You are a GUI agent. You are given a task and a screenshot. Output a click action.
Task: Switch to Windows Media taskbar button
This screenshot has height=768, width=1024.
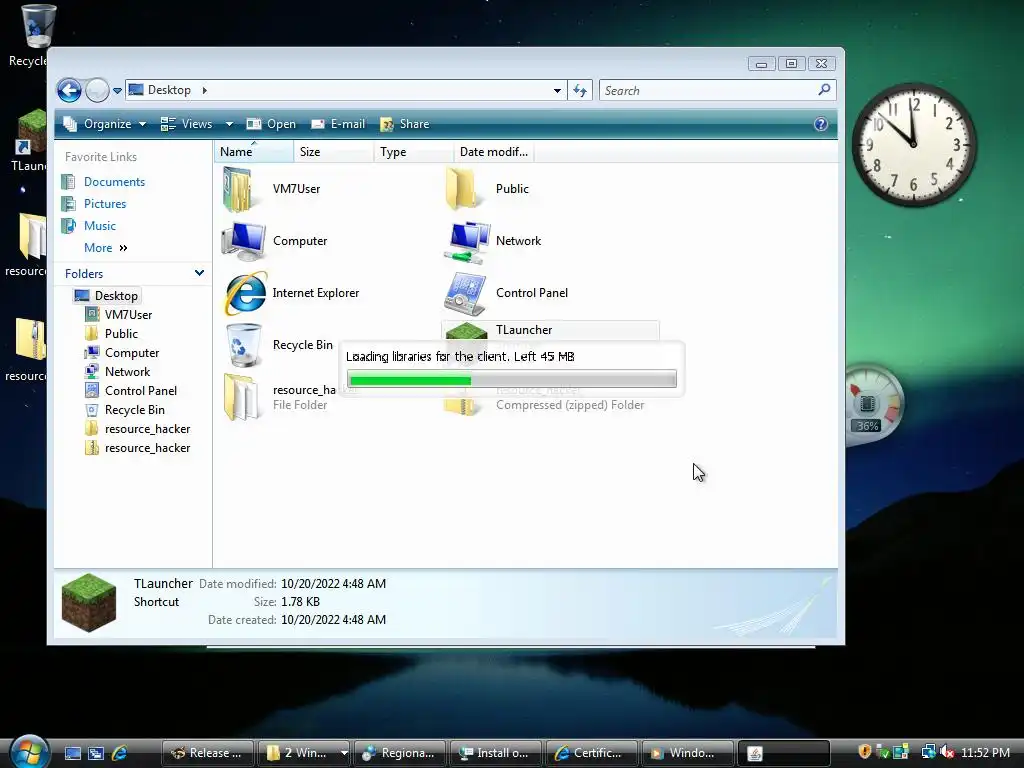point(688,753)
